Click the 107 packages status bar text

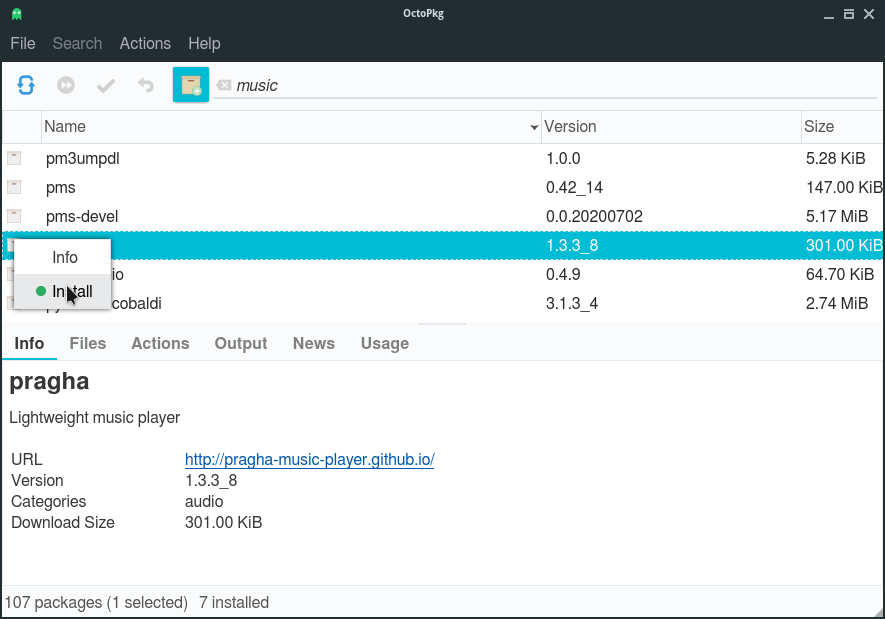coord(96,603)
